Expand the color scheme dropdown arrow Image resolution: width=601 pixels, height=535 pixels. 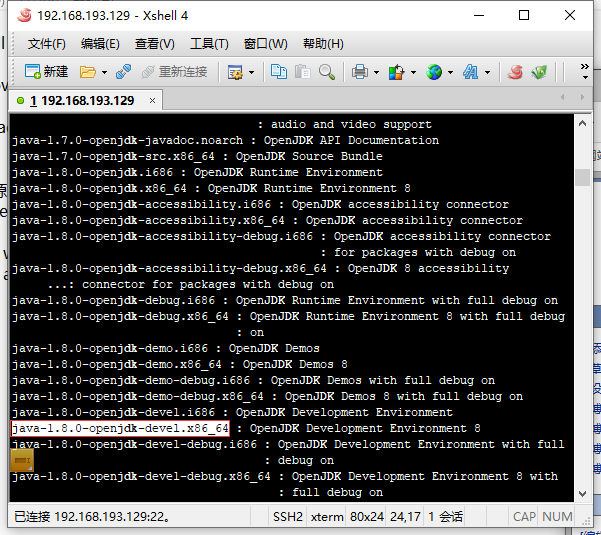pos(413,72)
